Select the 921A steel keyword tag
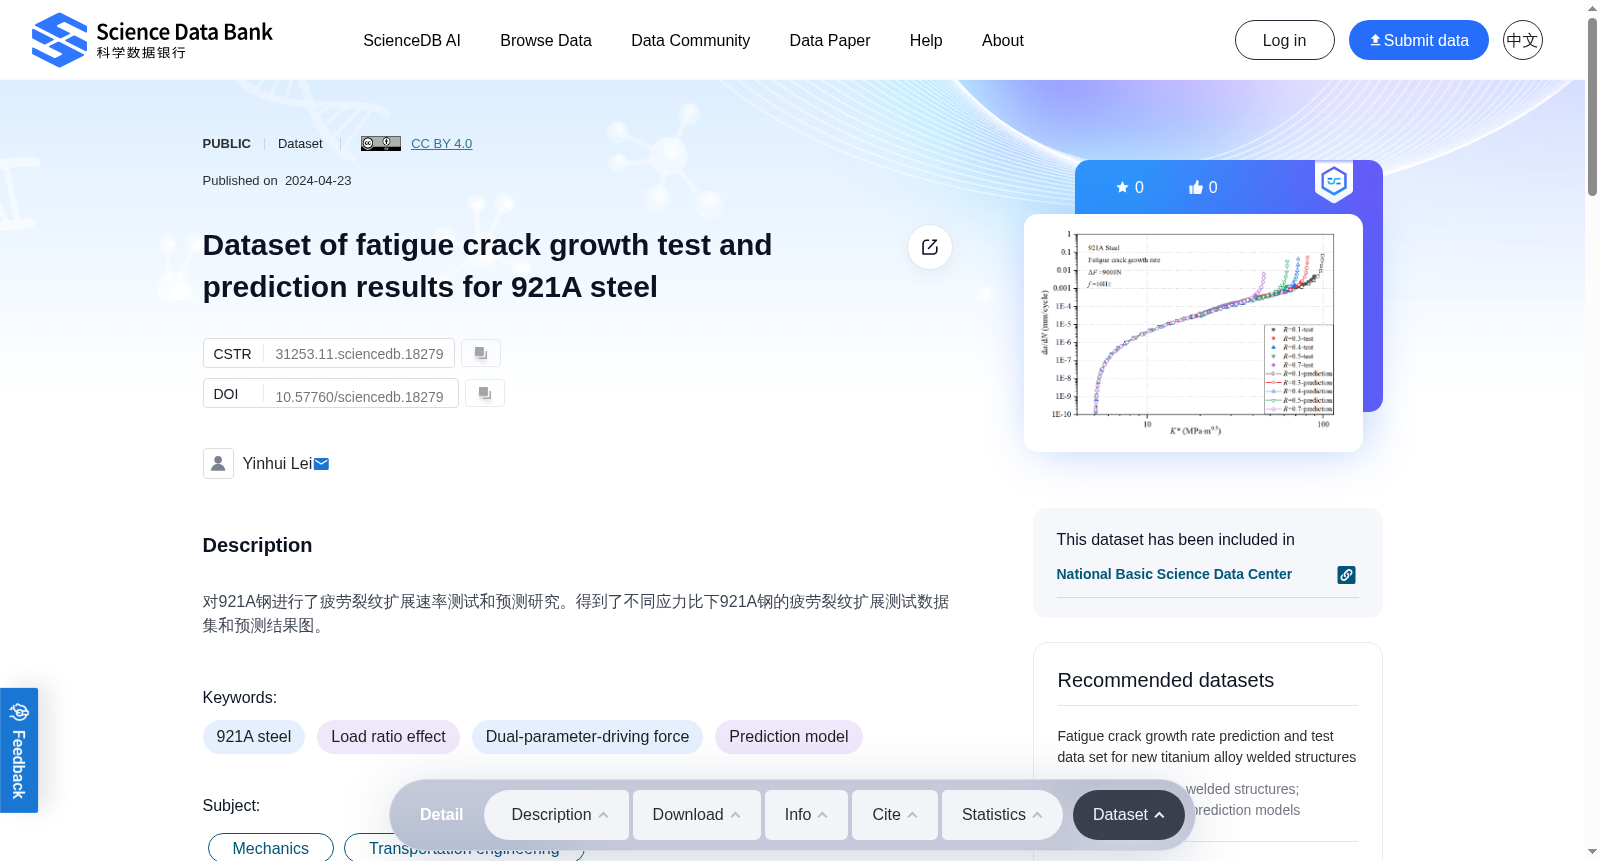The height and width of the screenshot is (861, 1600). point(254,737)
